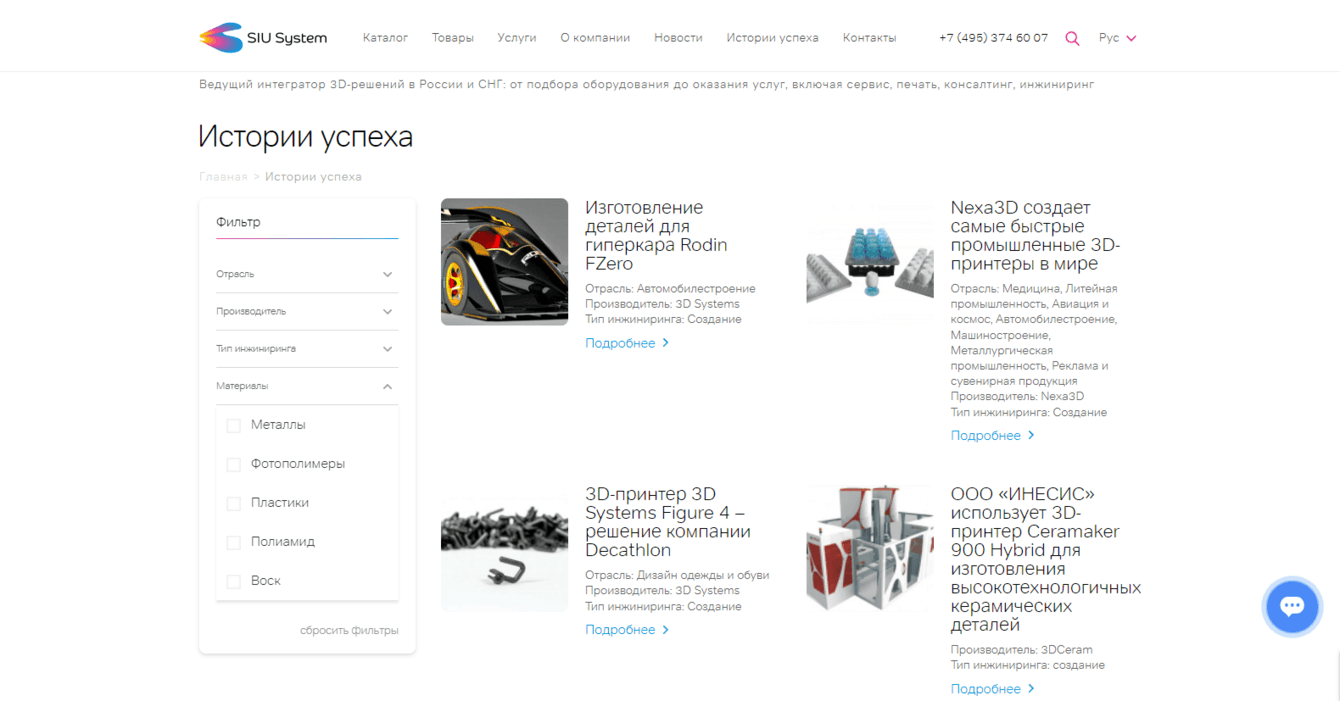Open the Новости menu item
The height and width of the screenshot is (701, 1340).
pos(678,38)
